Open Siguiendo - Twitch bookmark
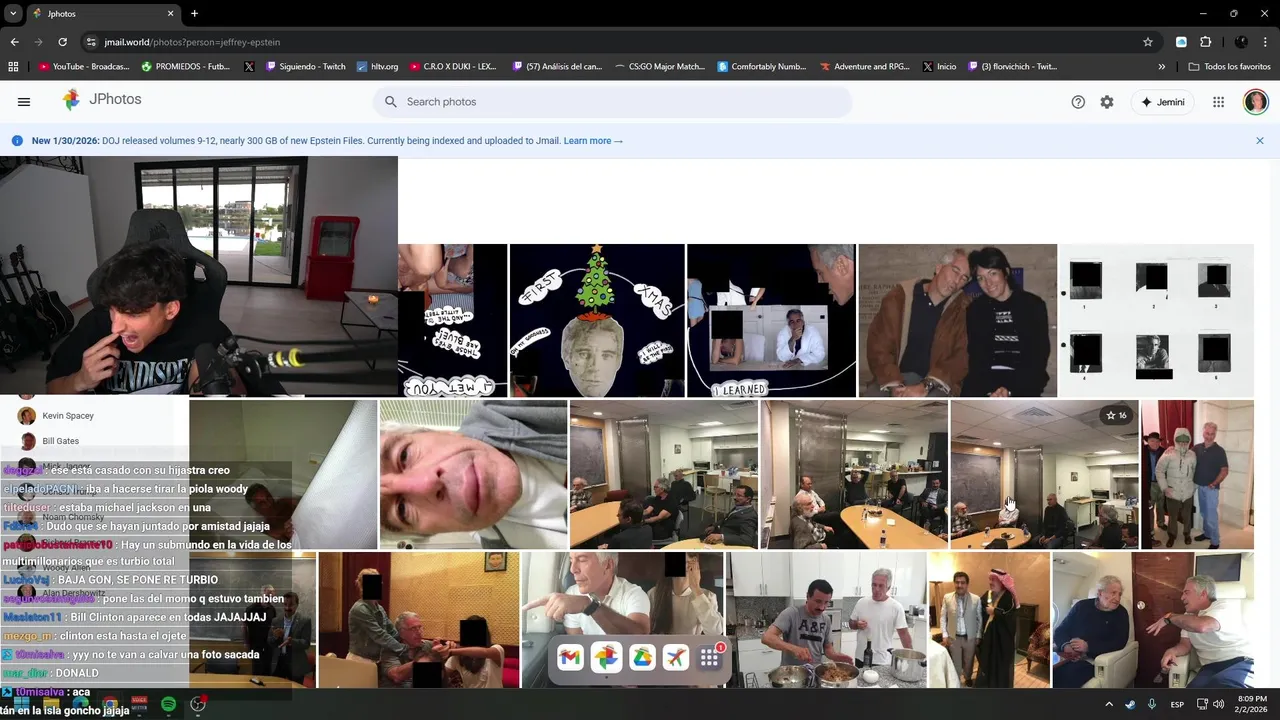The image size is (1280, 720). point(304,67)
